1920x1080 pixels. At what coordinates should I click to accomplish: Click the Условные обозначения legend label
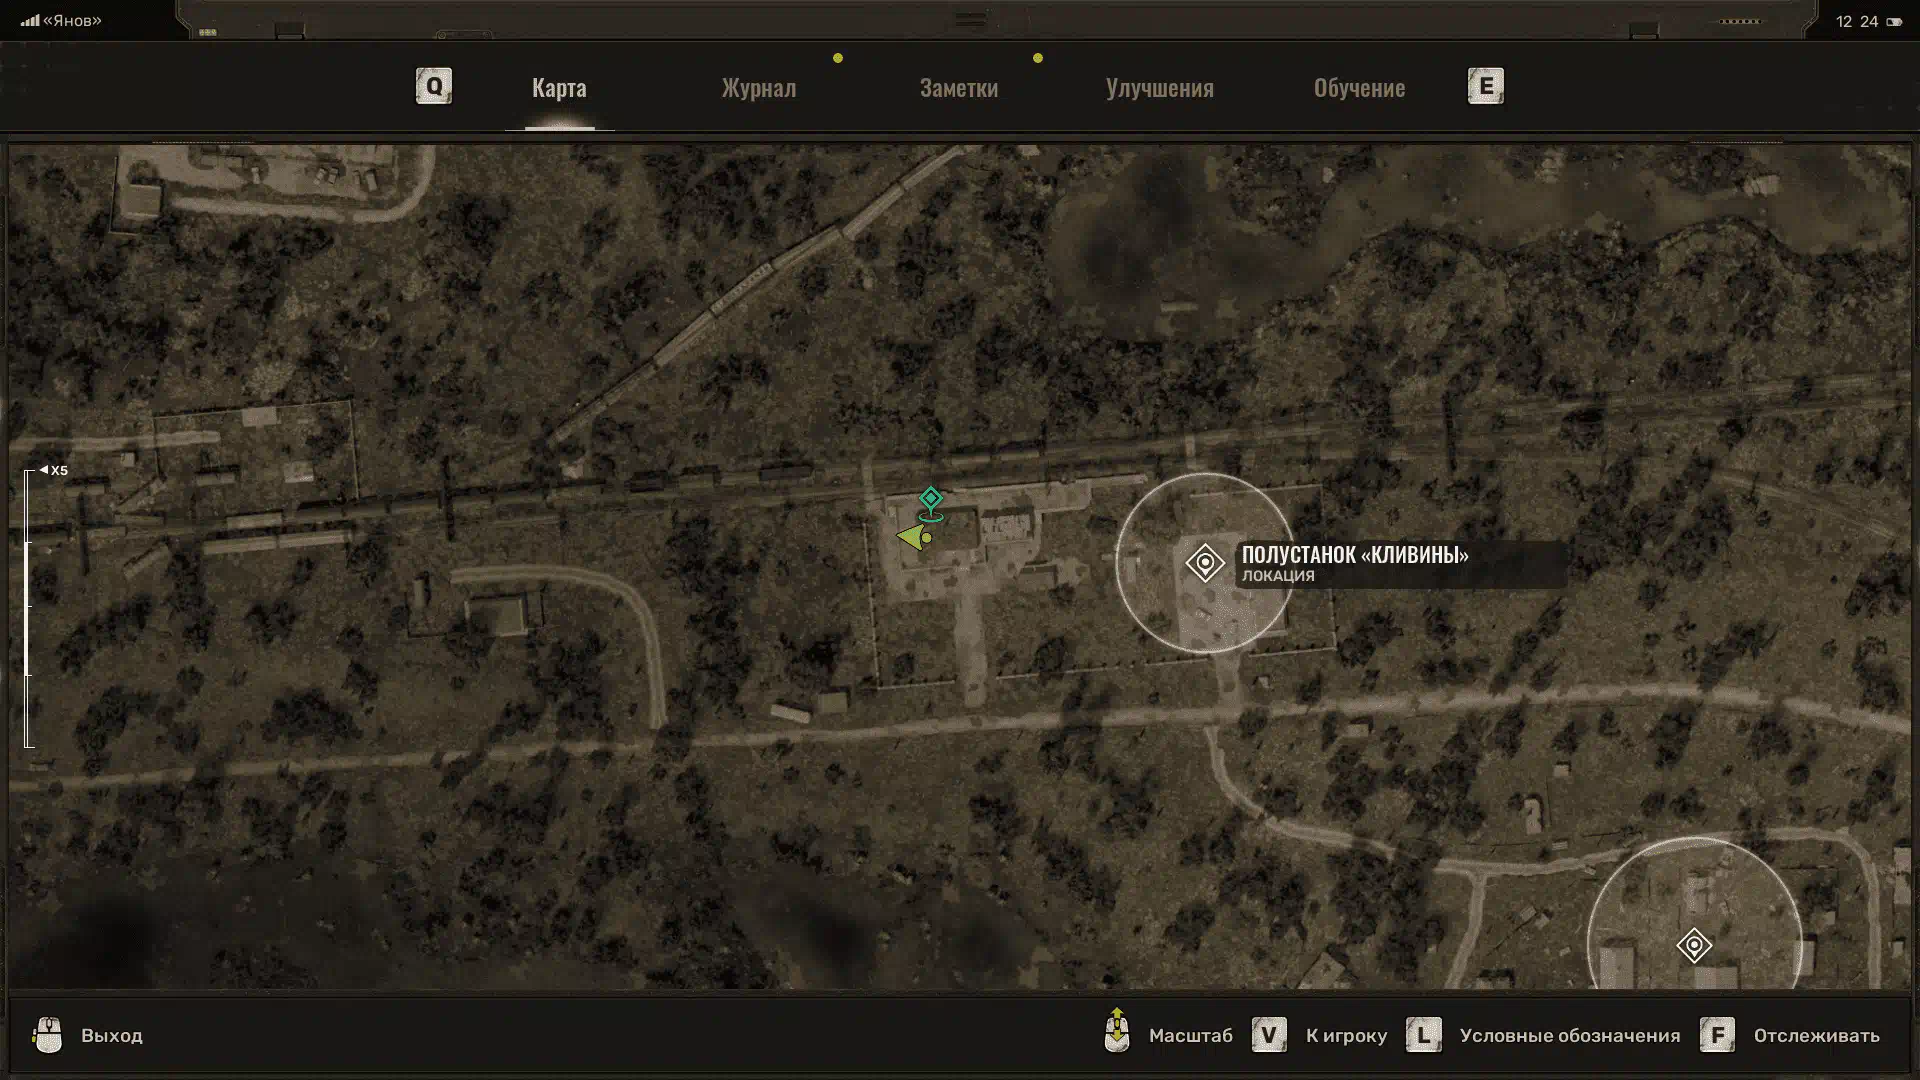(x=1569, y=1036)
